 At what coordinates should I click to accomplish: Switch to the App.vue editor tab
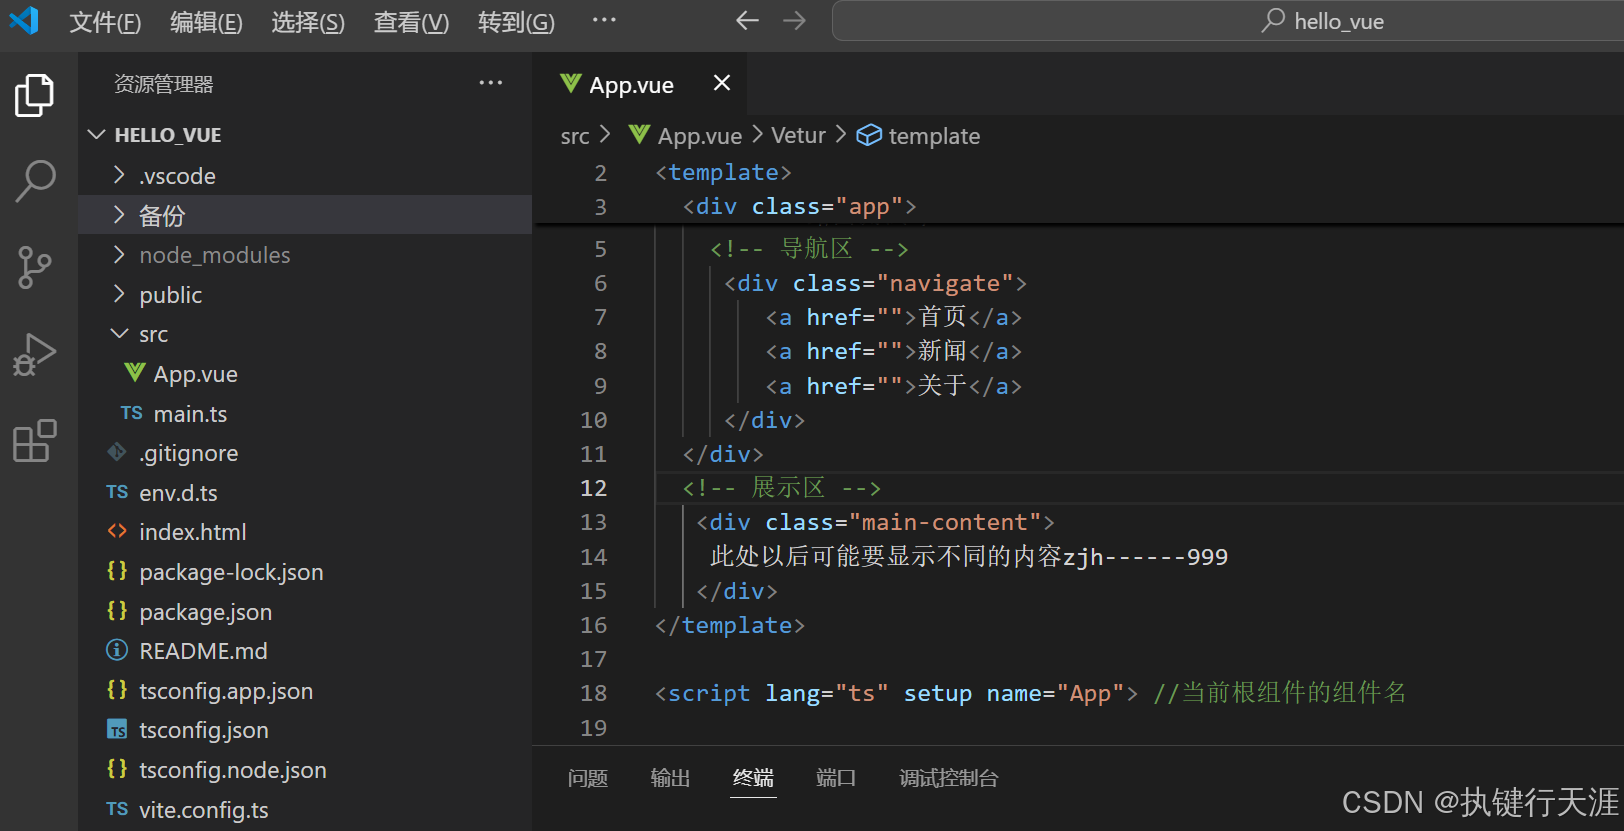(x=640, y=84)
